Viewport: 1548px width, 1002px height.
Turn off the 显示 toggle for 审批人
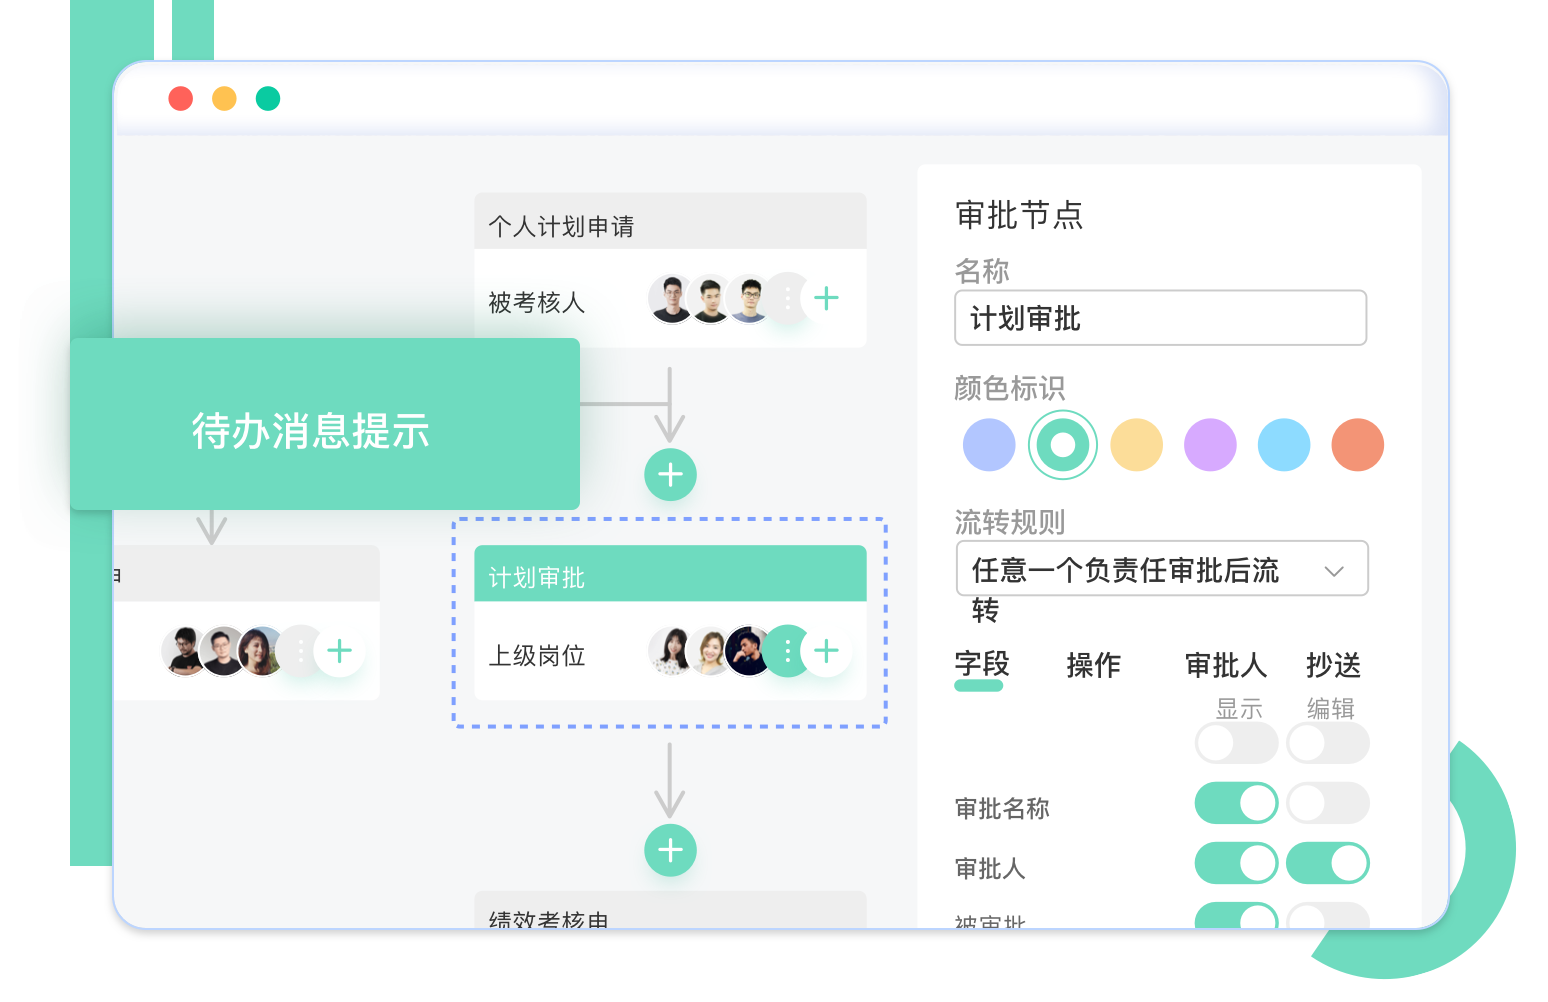tap(1236, 862)
